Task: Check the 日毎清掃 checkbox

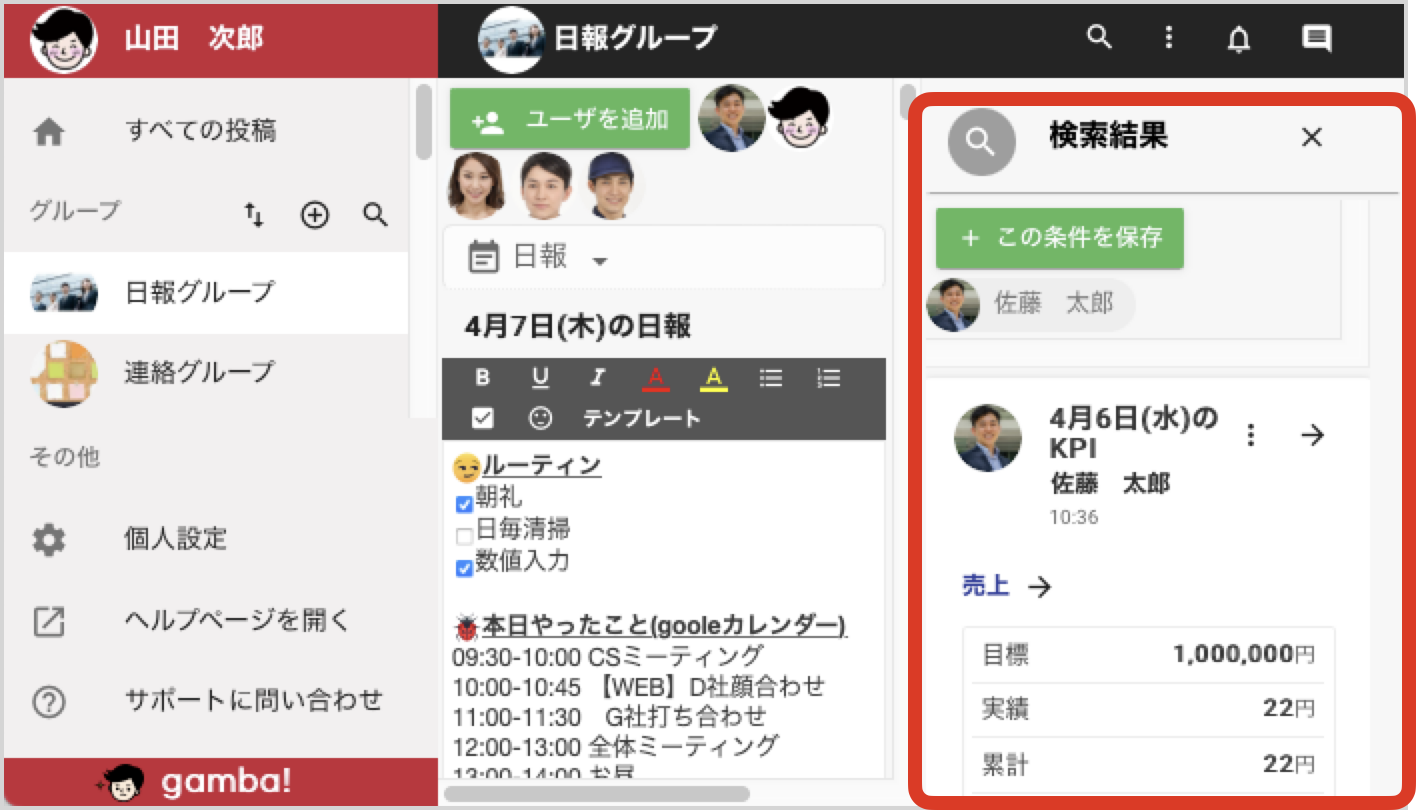Action: (464, 536)
